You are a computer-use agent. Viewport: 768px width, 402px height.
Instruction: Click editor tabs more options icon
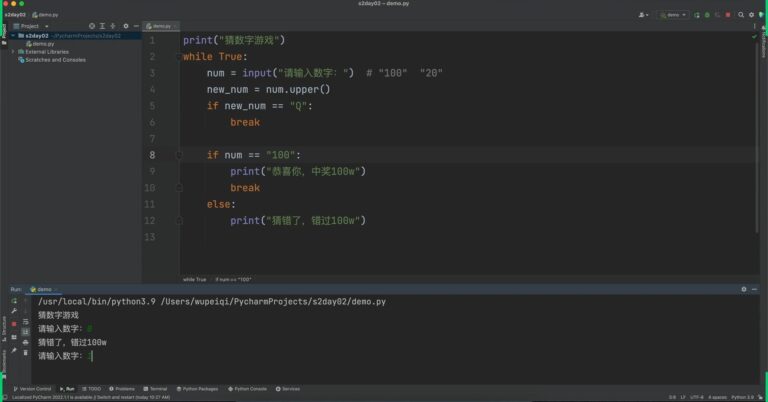pos(754,26)
